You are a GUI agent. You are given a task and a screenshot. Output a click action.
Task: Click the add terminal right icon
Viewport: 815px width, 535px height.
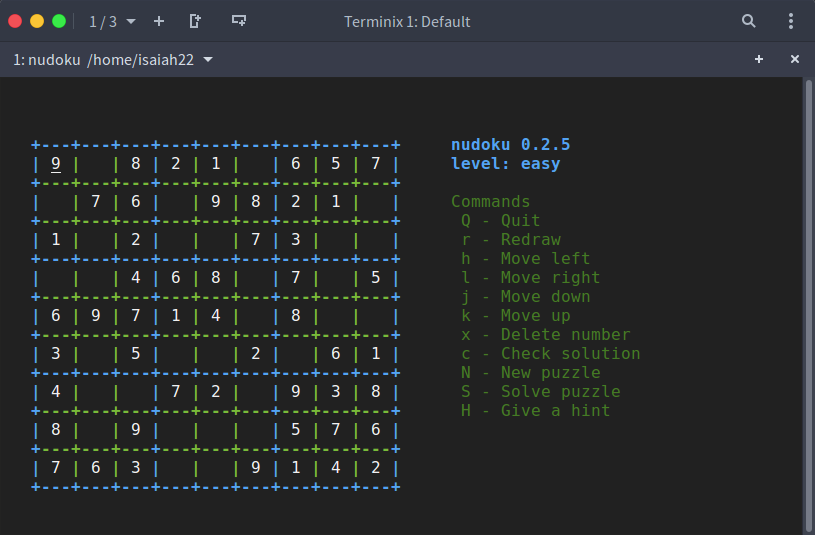point(195,21)
